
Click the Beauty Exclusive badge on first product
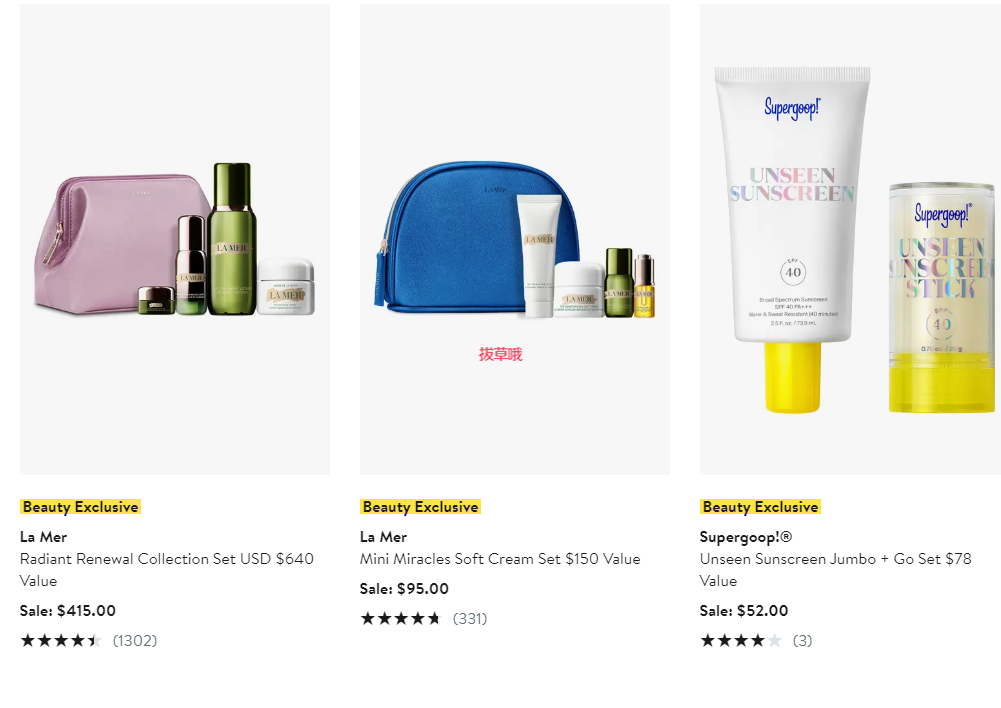pyautogui.click(x=80, y=507)
